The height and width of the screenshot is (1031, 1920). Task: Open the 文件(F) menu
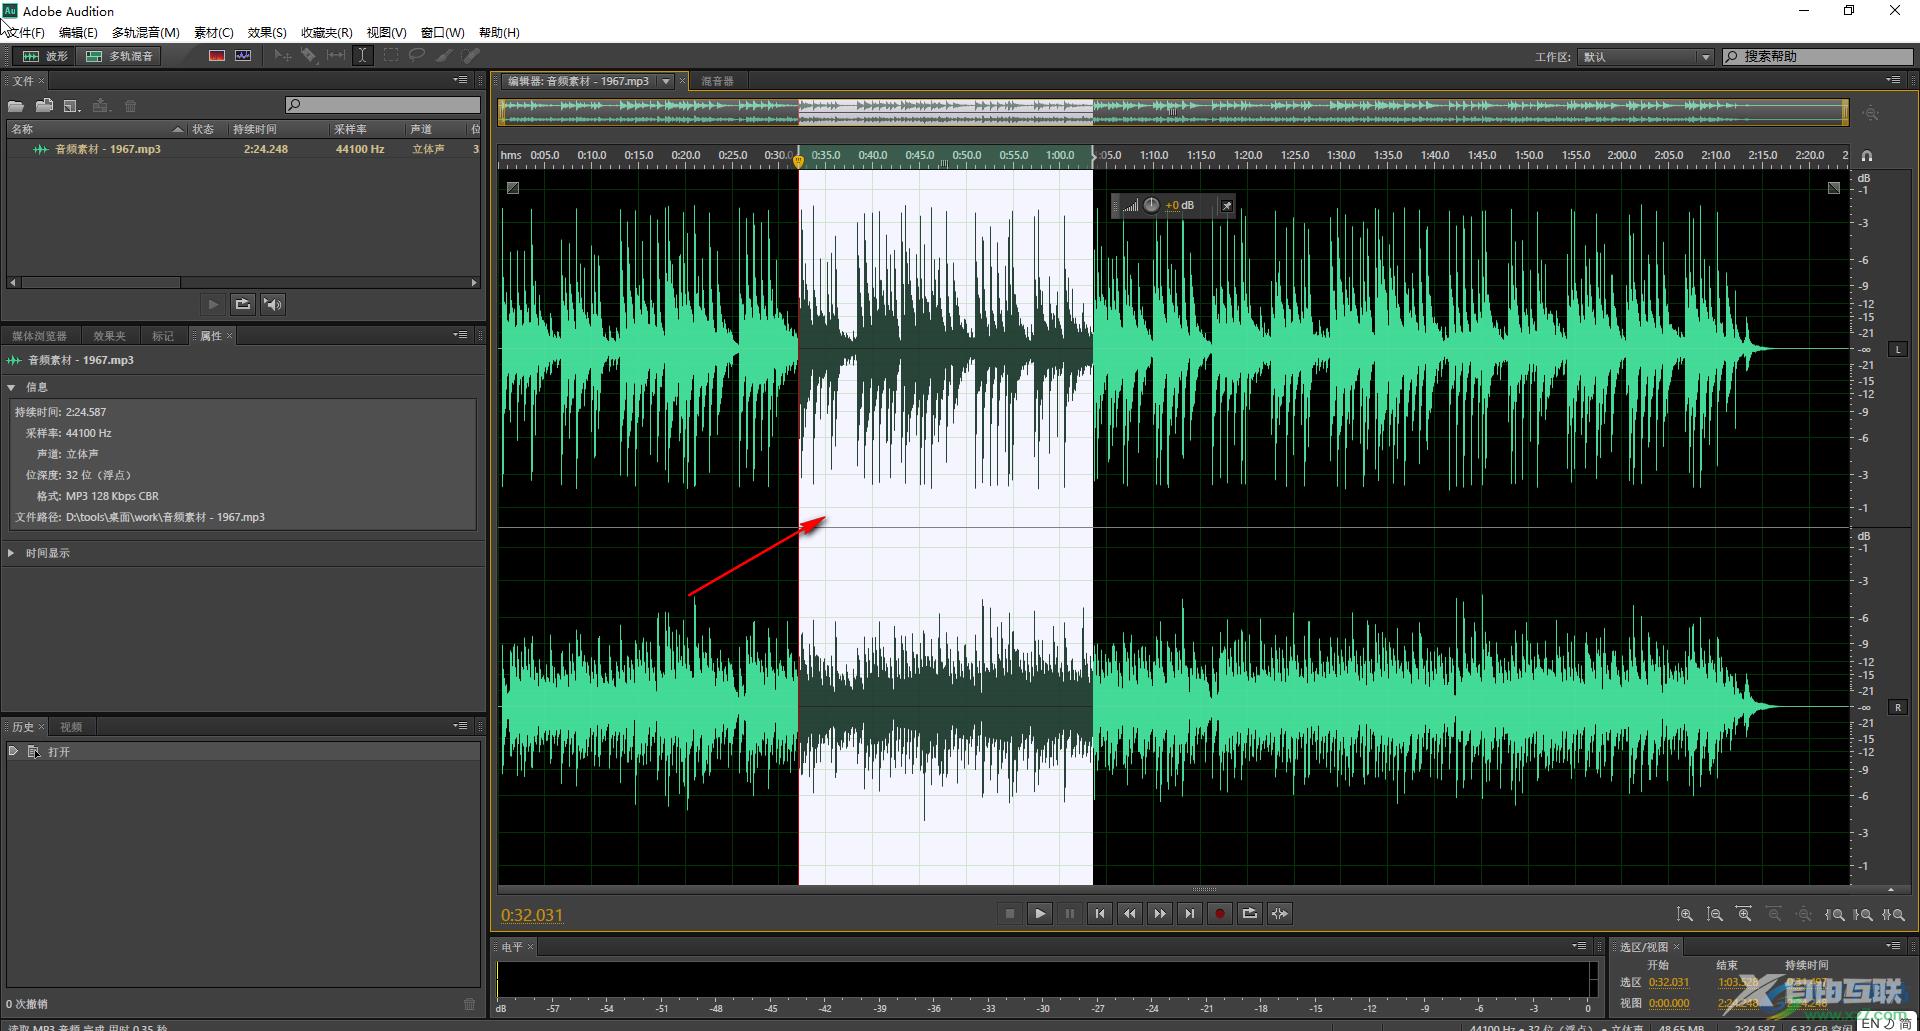pyautogui.click(x=24, y=32)
